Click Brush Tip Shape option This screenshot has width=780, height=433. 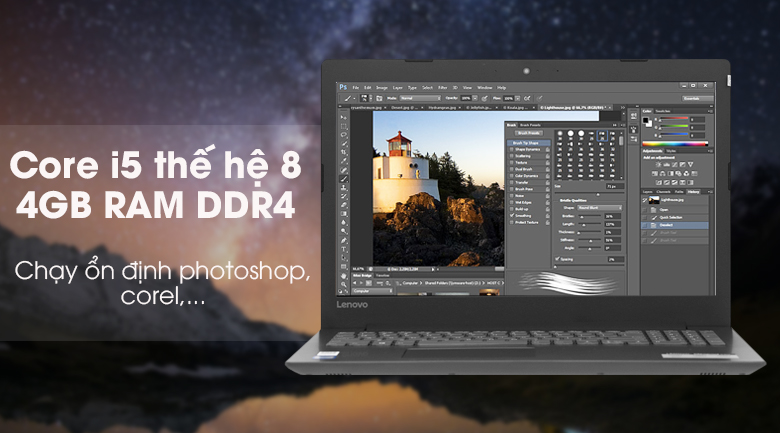click(x=529, y=143)
